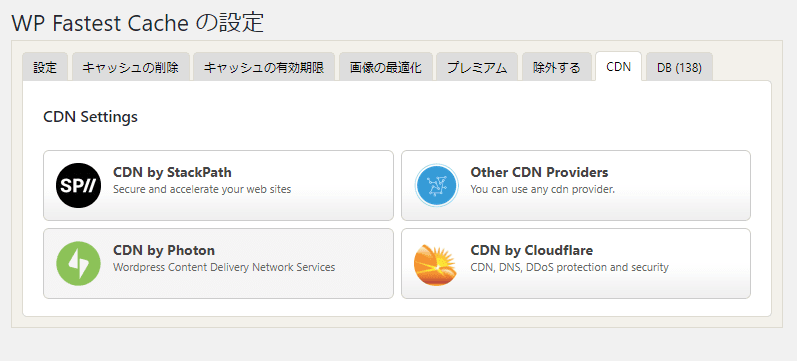Click 'Secure and accelerate your web sites' text
The width and height of the screenshot is (797, 361).
coord(202,189)
